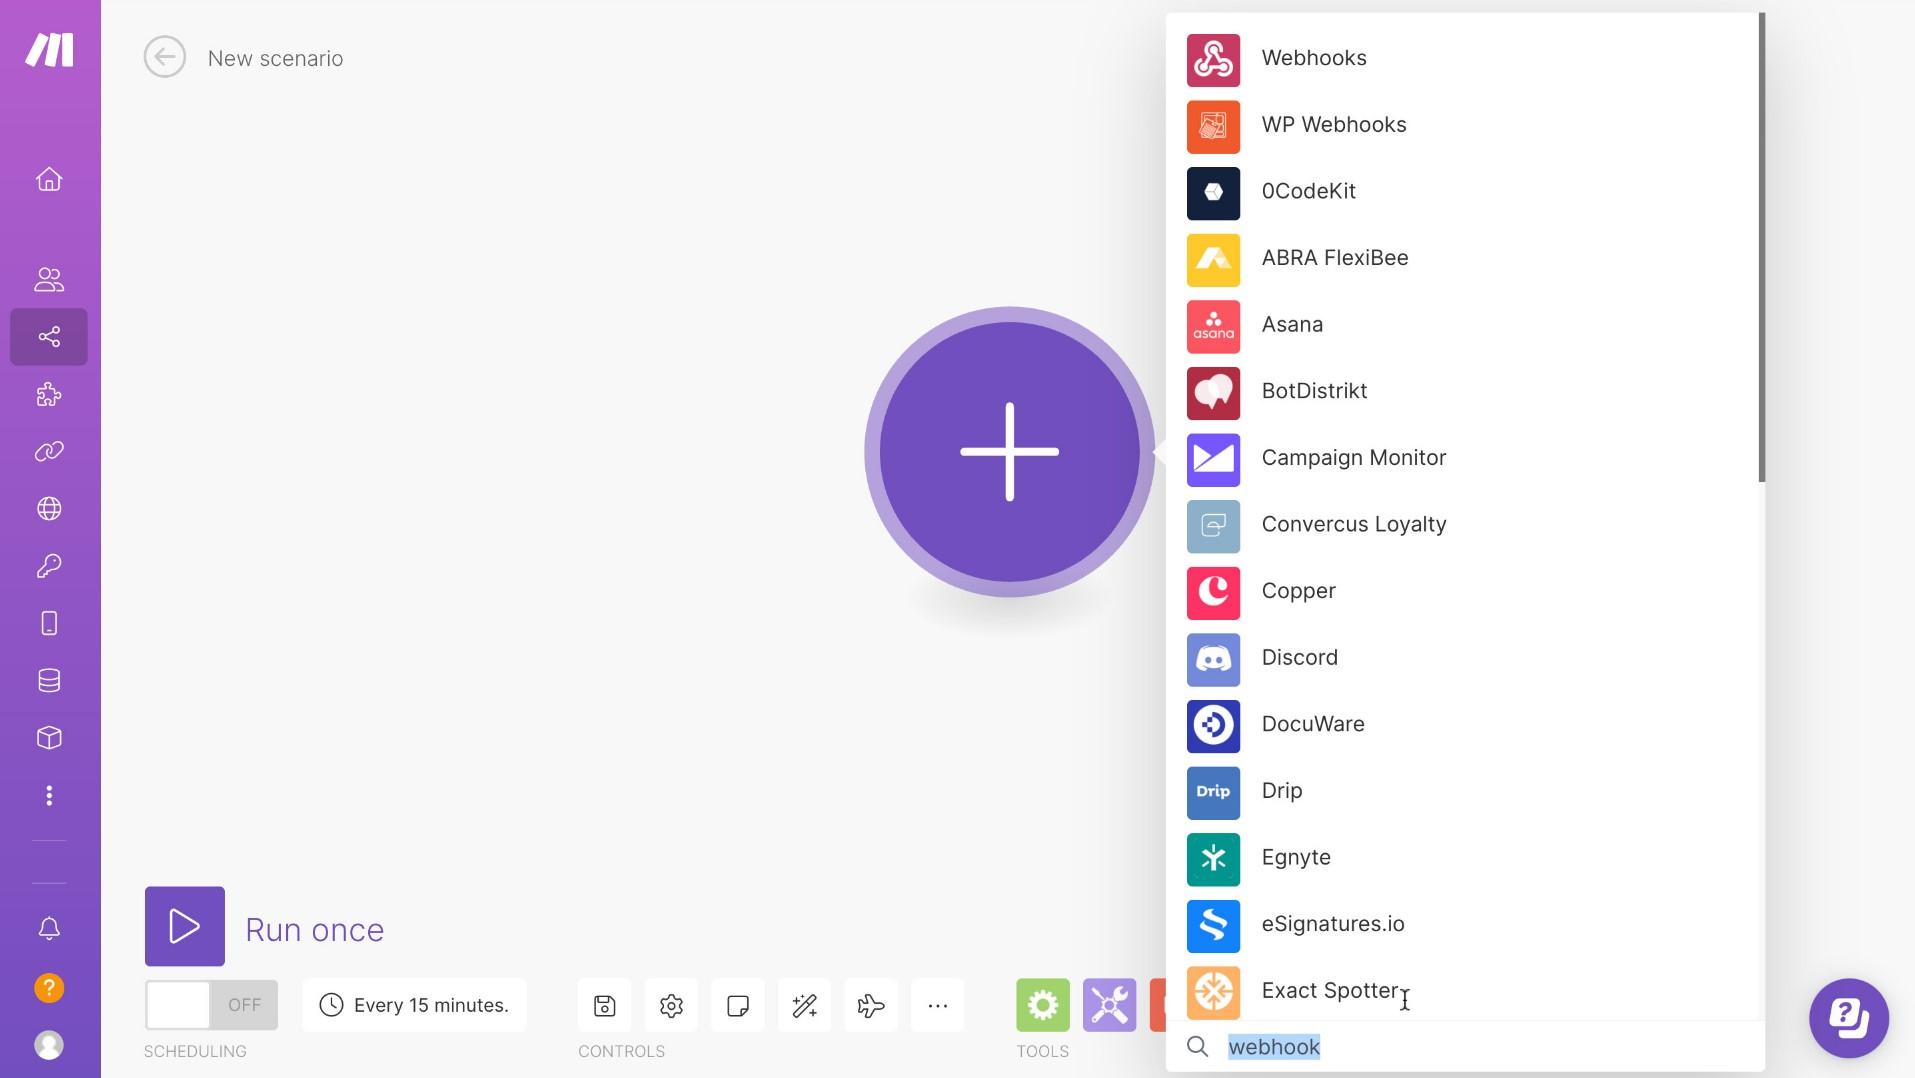1915x1078 pixels.
Task: Open the notes sticky-note control
Action: [x=738, y=1005]
